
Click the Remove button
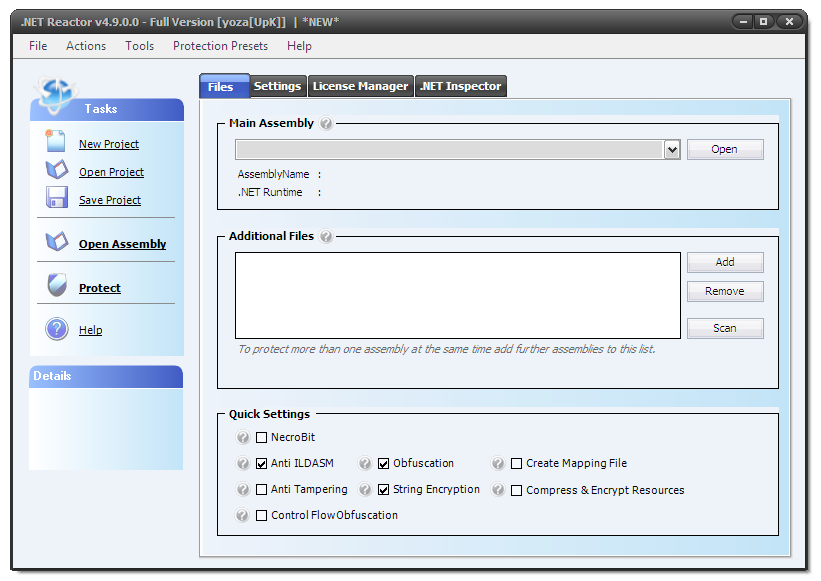point(725,291)
